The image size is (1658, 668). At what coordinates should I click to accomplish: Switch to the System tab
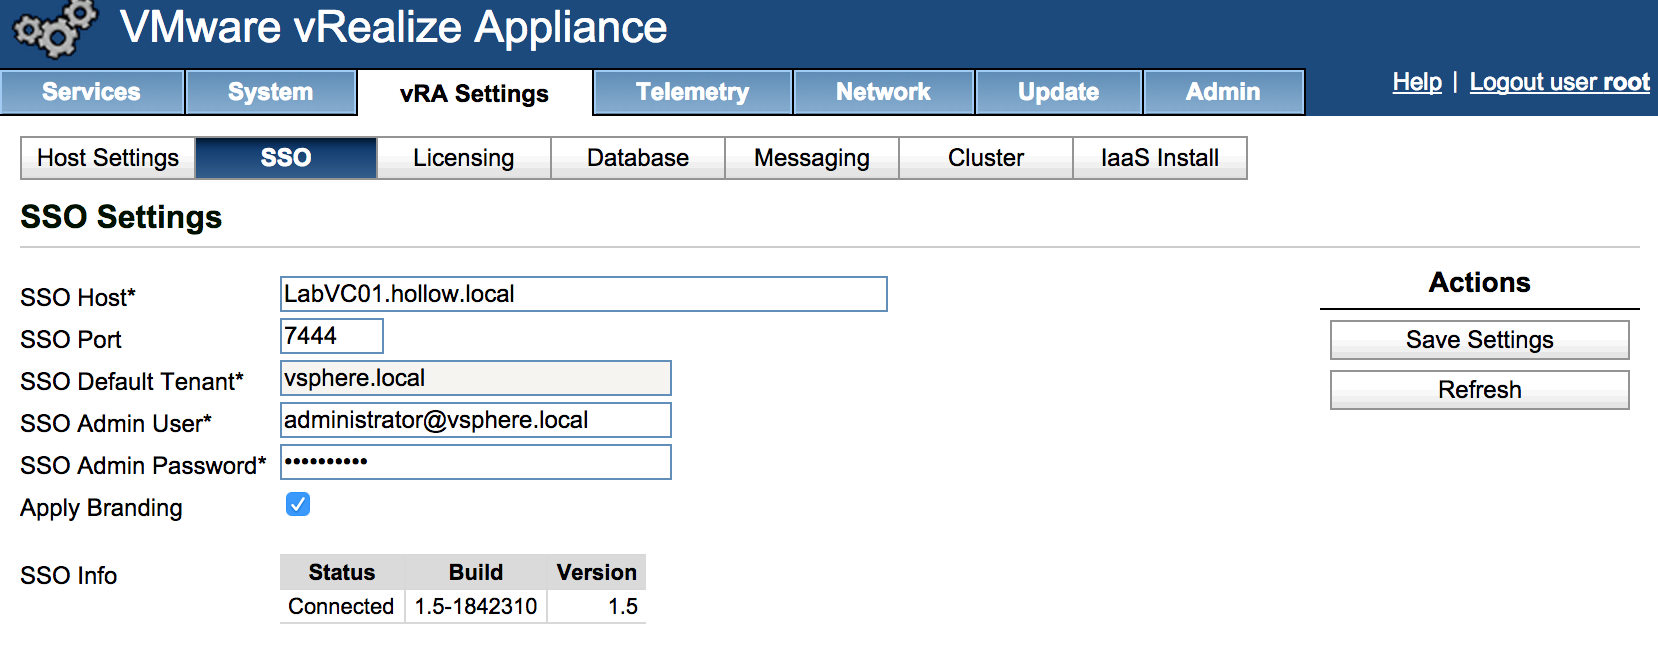271,92
